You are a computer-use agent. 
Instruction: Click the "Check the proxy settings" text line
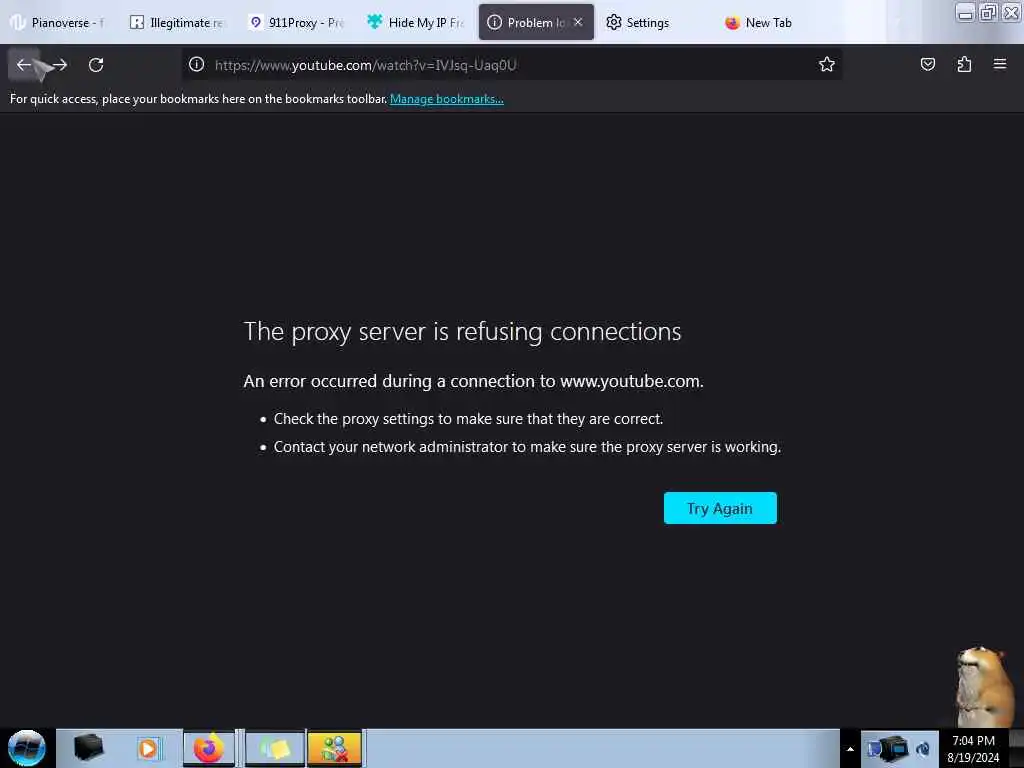pyautogui.click(x=468, y=419)
